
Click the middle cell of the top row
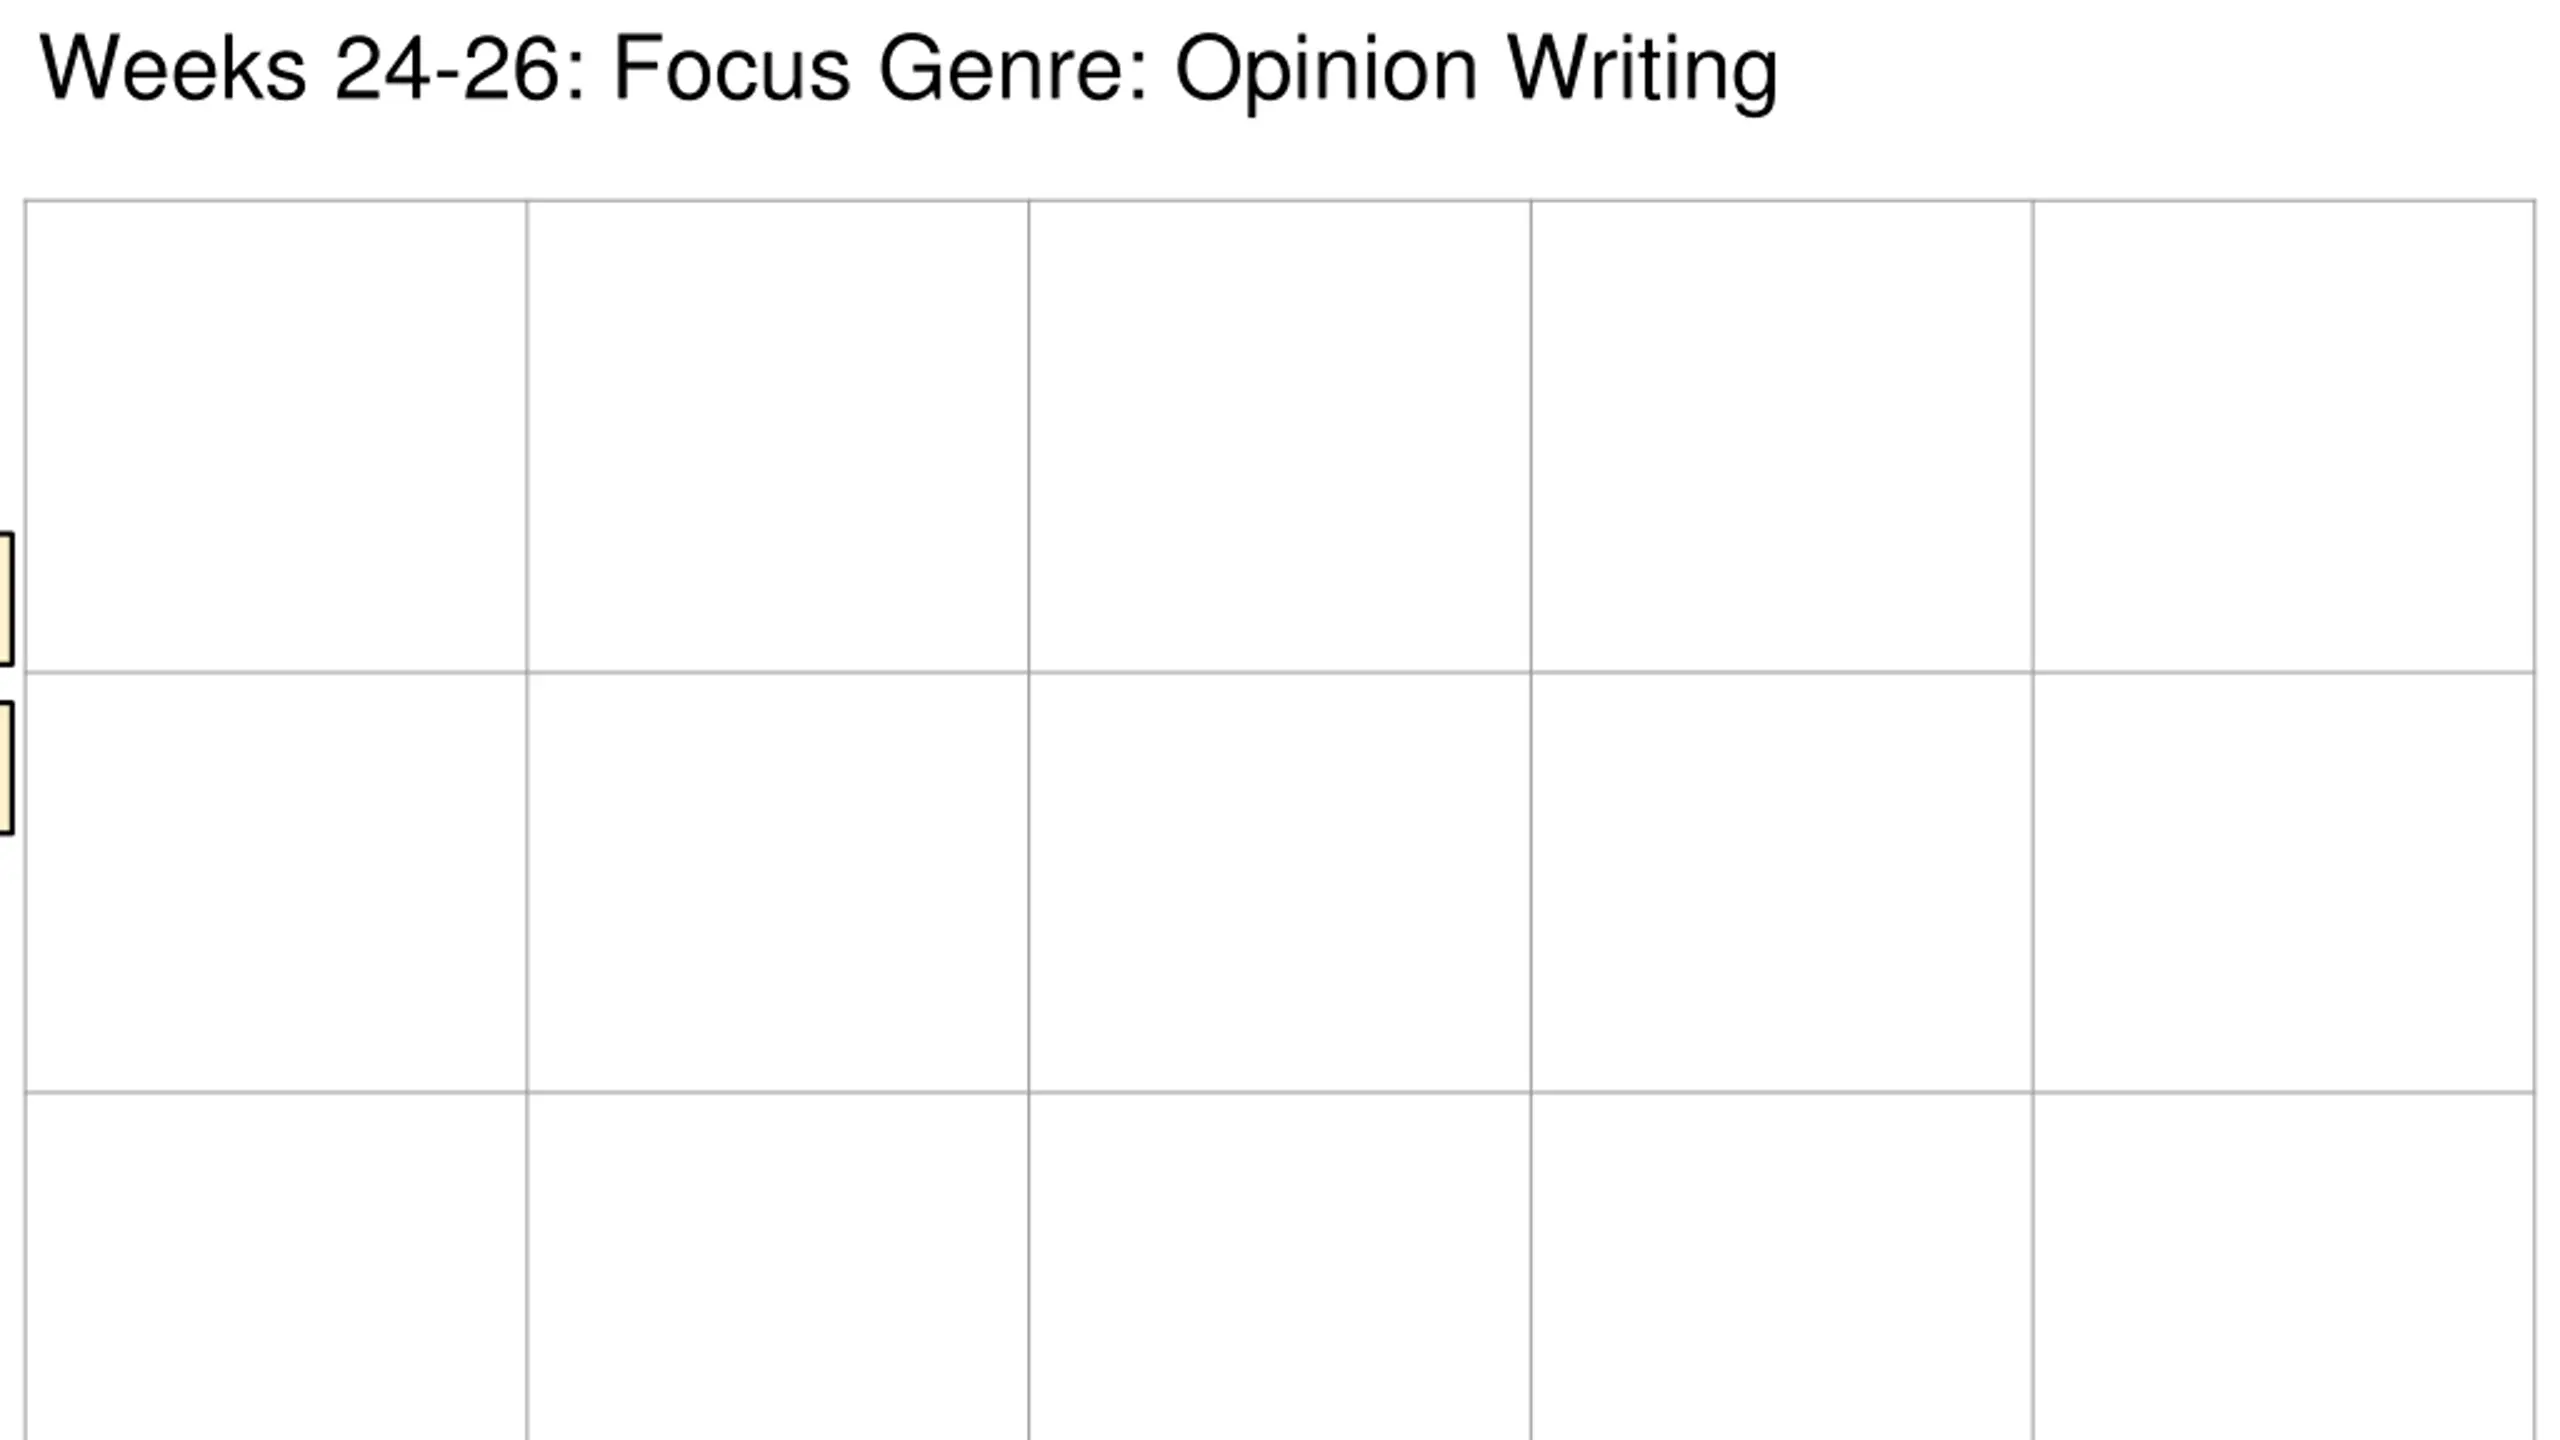pos(1280,436)
